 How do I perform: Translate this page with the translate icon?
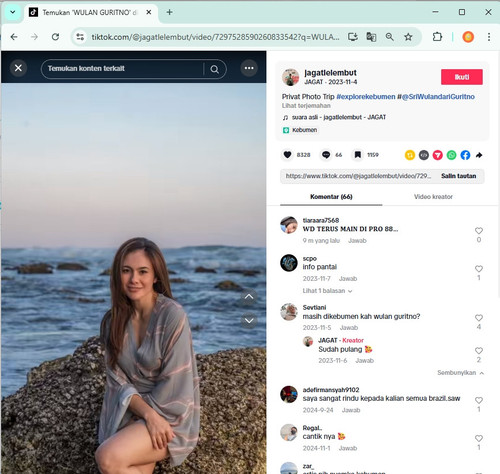coord(371,37)
